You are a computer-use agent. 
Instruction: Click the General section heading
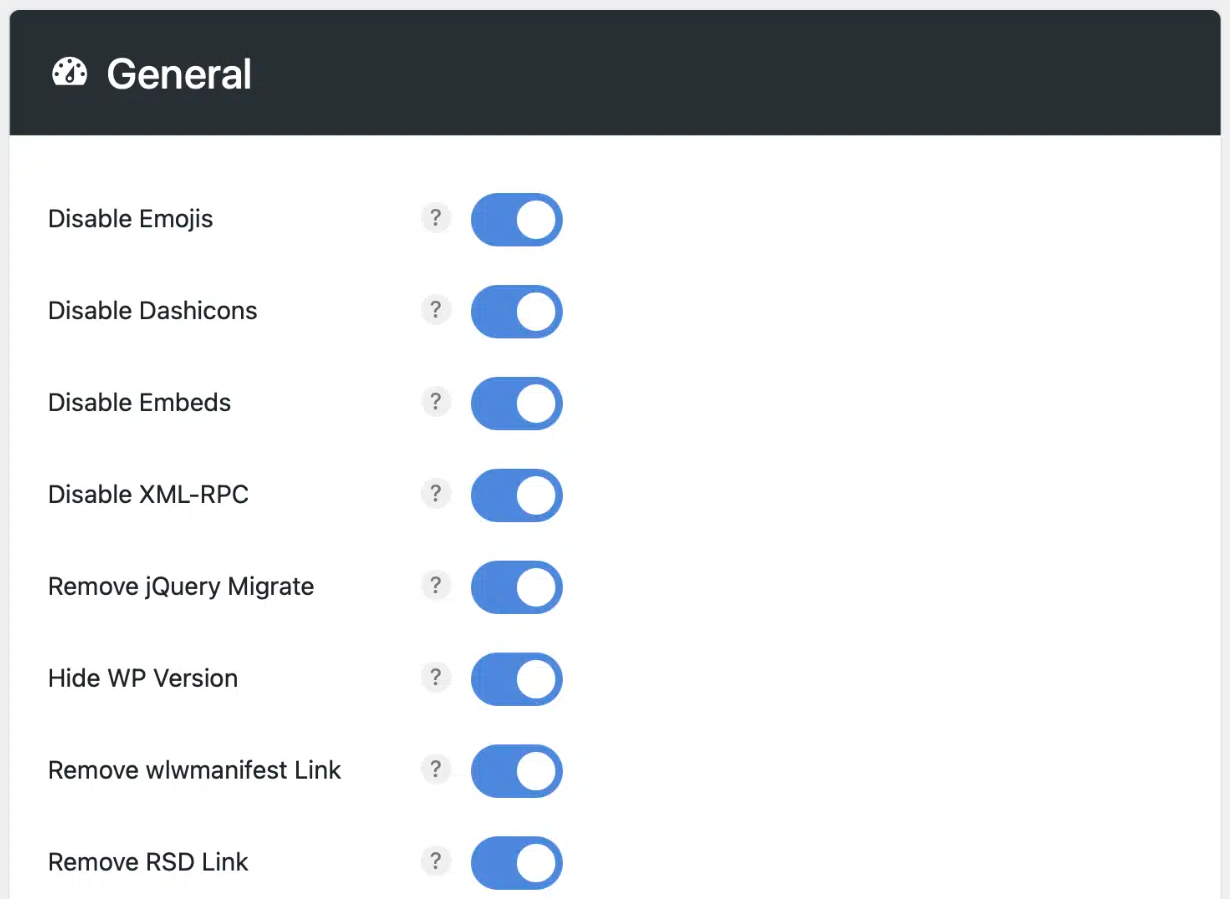tap(179, 74)
